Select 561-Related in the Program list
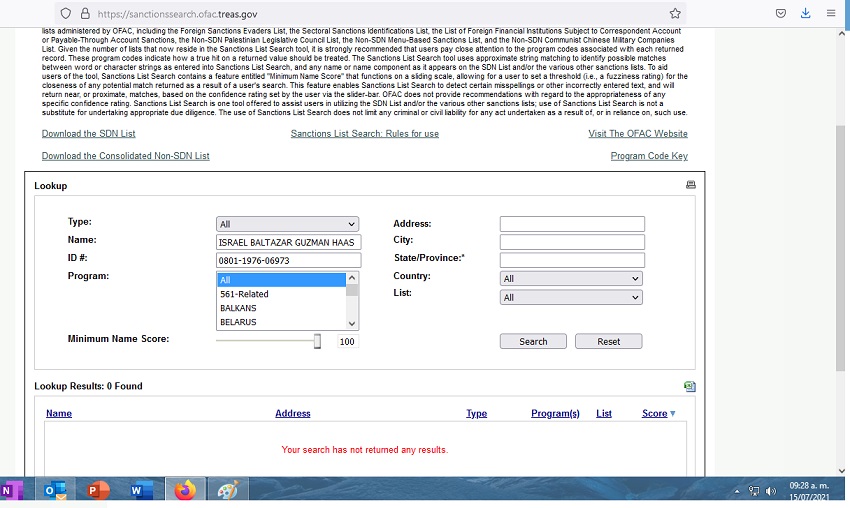Screen dimensions: 850x508 point(244,294)
